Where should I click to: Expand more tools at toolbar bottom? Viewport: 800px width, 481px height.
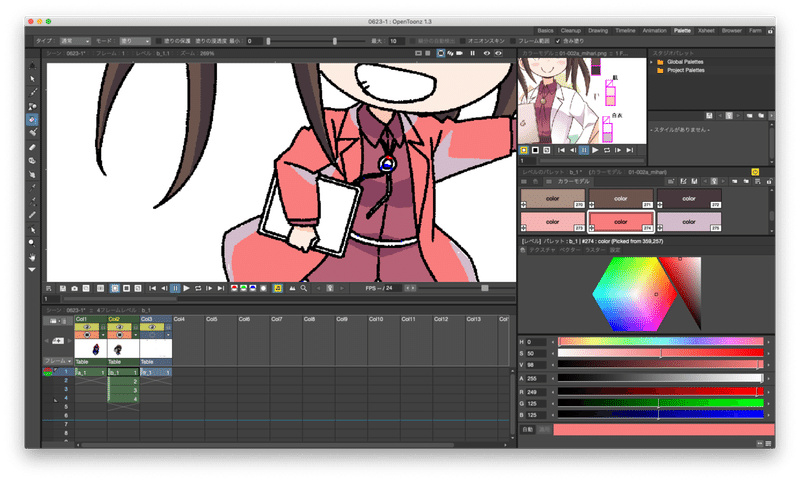click(x=32, y=269)
